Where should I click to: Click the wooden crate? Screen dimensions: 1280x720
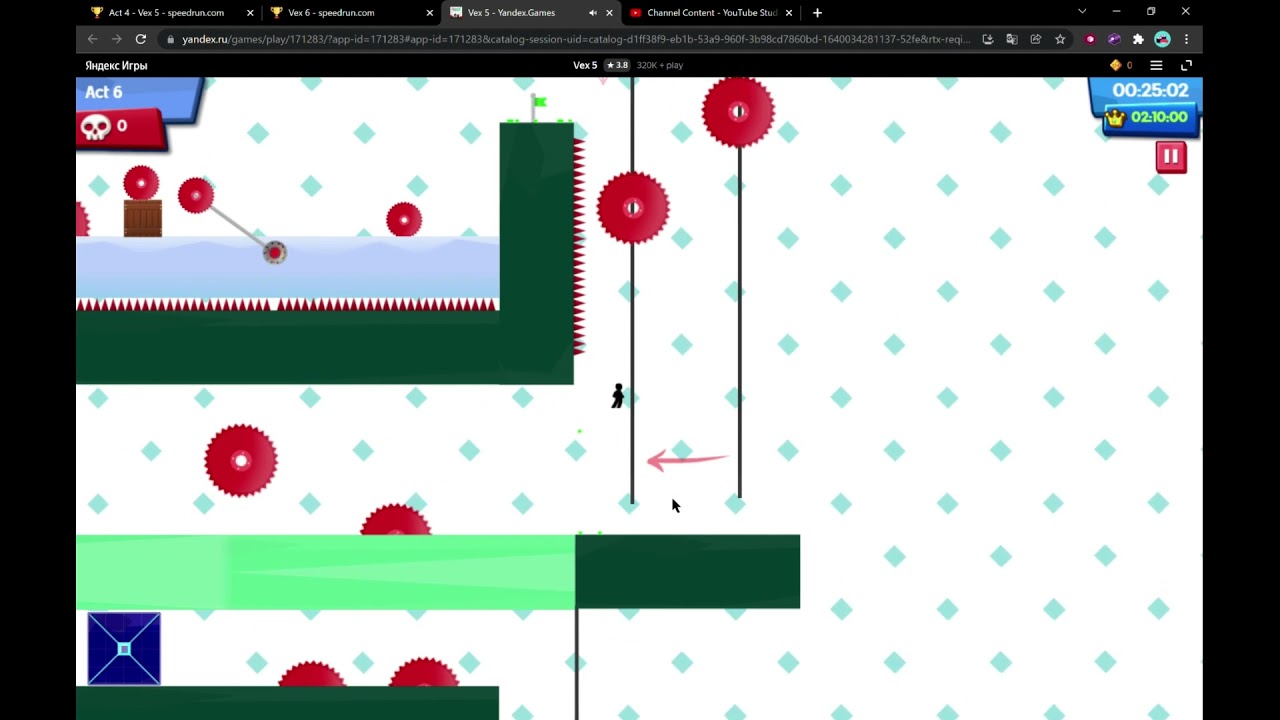coord(143,219)
